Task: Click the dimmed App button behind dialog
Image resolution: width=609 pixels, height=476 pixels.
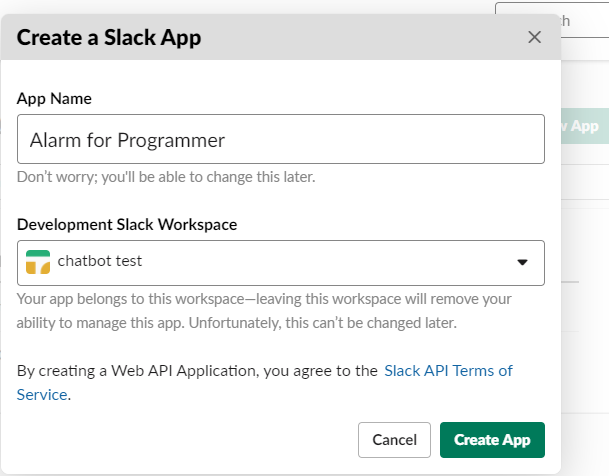Action: pos(585,126)
